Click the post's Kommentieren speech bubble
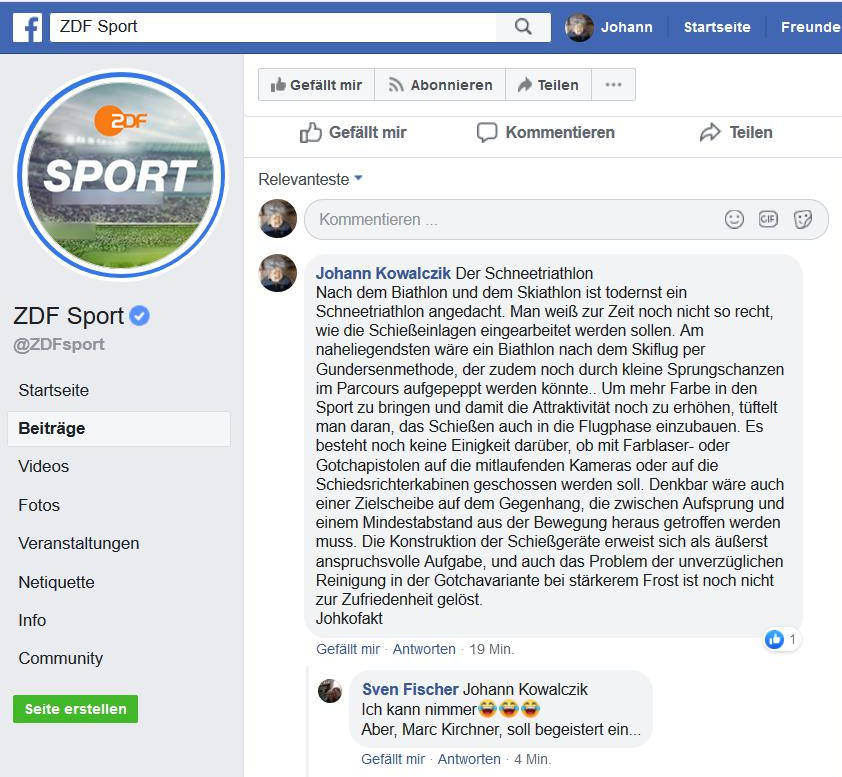This screenshot has height=777, width=842. (546, 133)
